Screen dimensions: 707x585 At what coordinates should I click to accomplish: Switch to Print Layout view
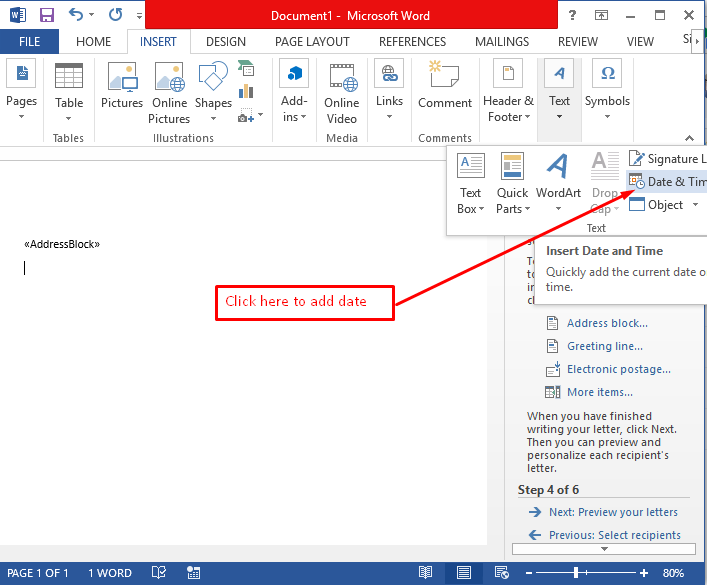(464, 573)
